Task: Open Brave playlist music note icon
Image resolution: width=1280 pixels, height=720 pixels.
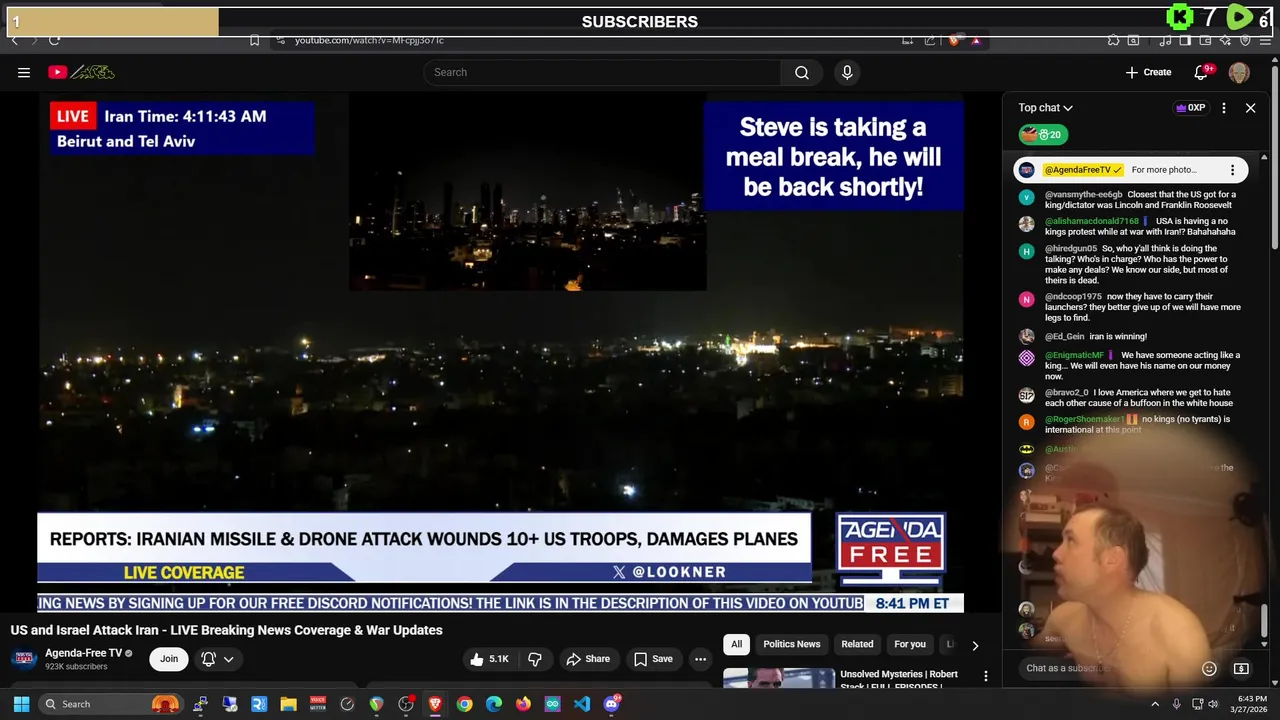Action: point(1165,41)
